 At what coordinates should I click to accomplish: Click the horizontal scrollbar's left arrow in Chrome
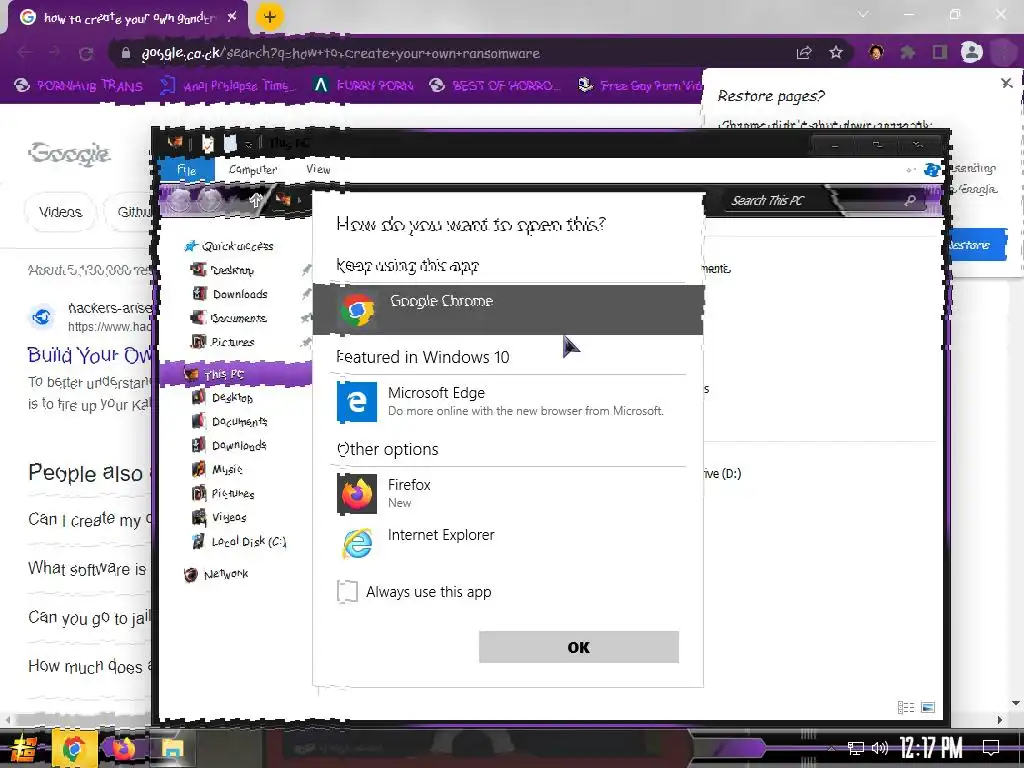coord(8,720)
